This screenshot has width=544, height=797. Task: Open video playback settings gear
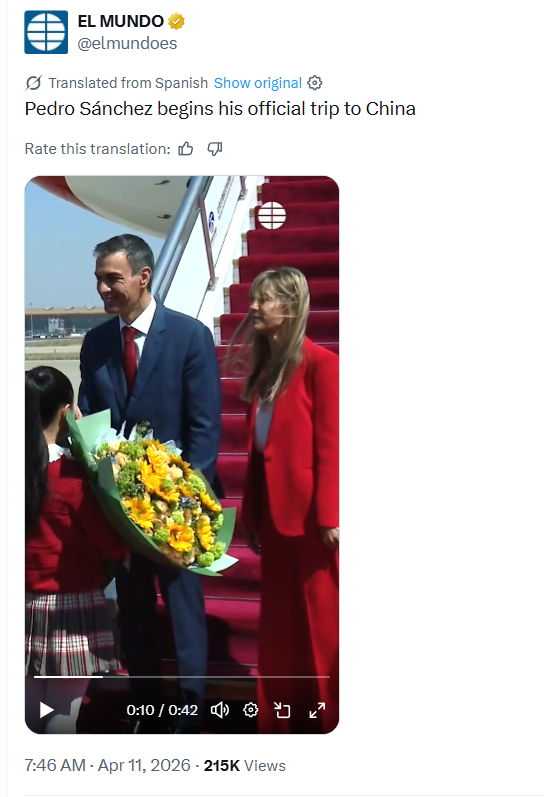[250, 710]
